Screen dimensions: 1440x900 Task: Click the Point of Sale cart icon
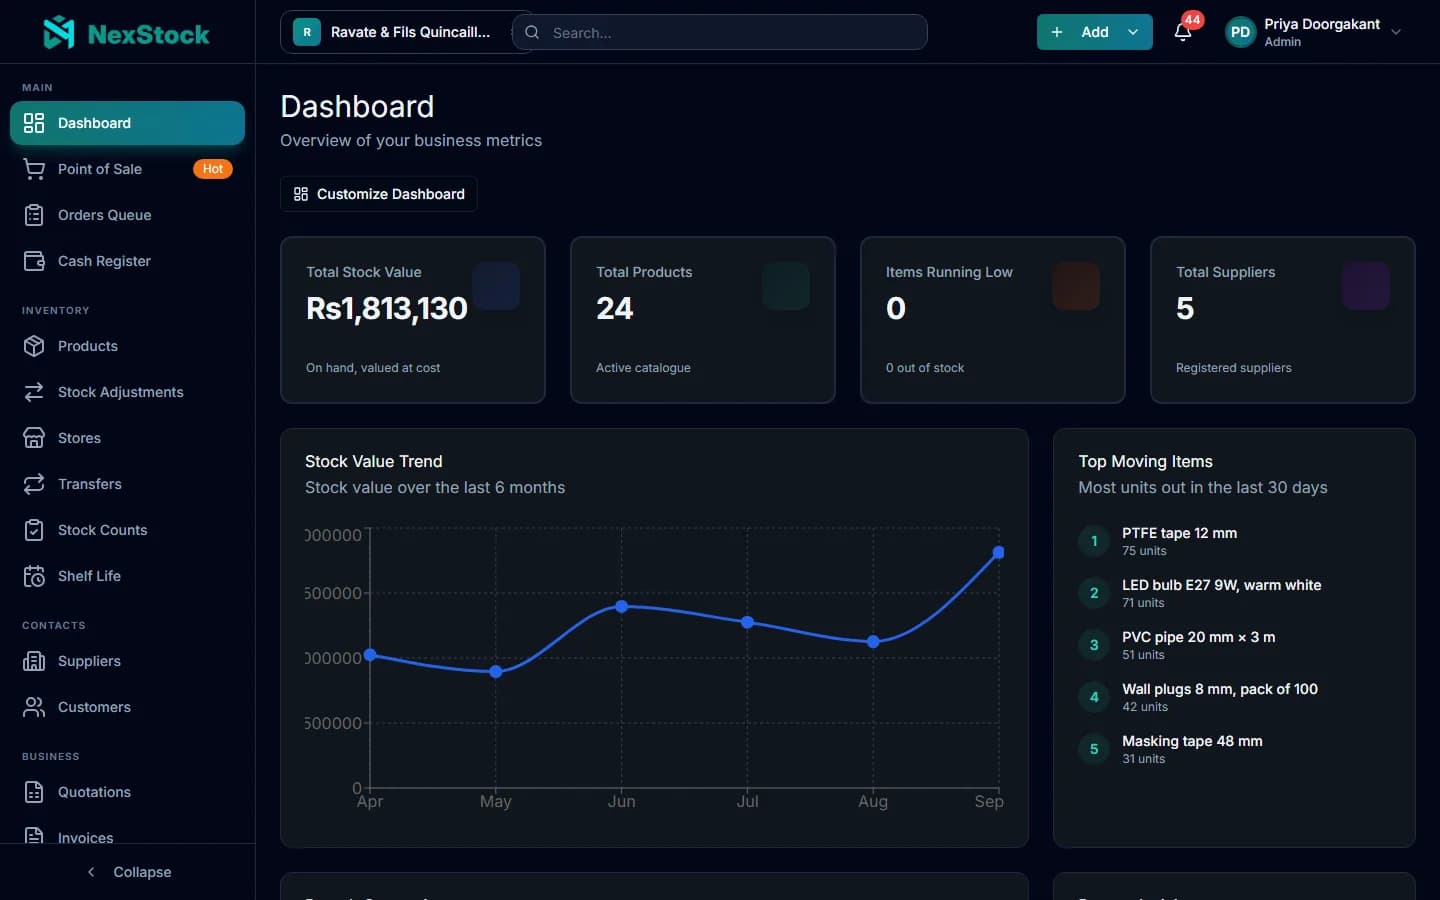[x=34, y=169]
